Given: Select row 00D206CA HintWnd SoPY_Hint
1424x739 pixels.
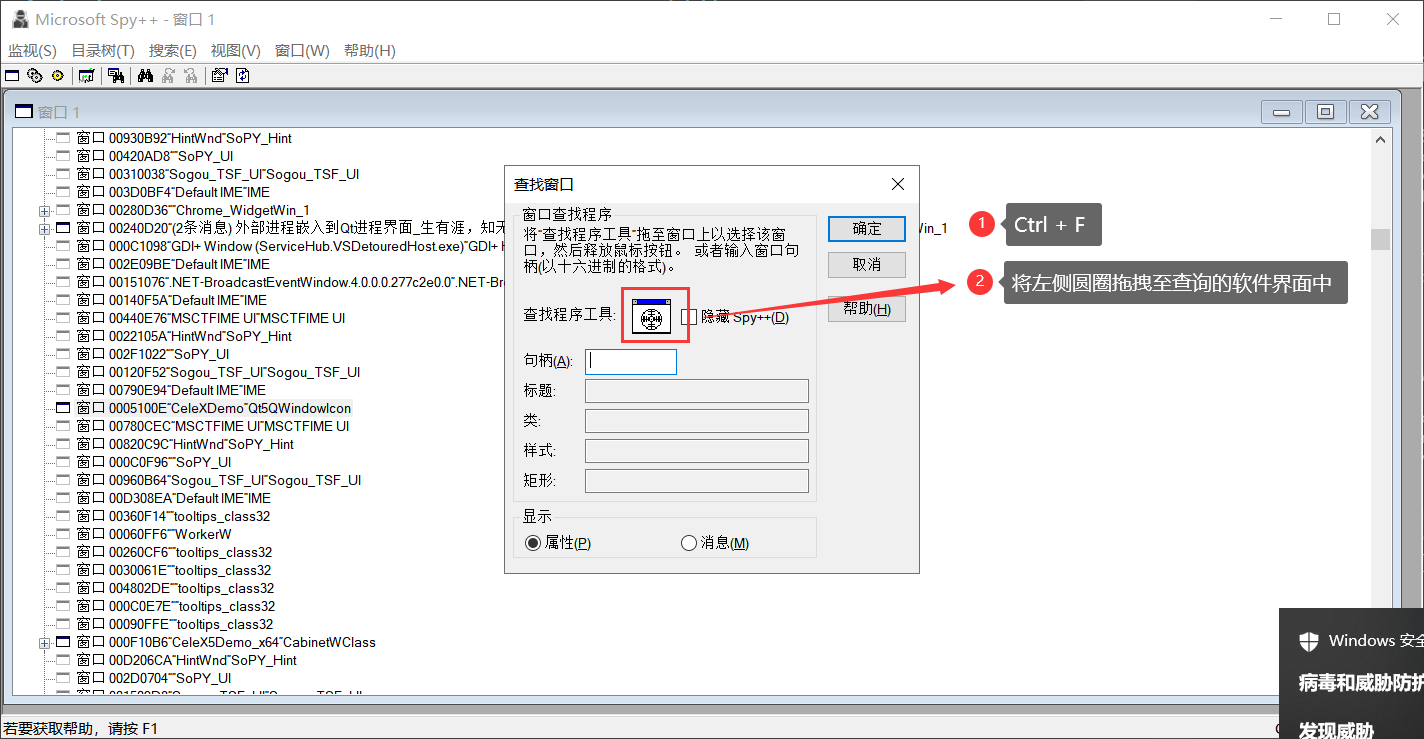Looking at the screenshot, I should click(187, 660).
